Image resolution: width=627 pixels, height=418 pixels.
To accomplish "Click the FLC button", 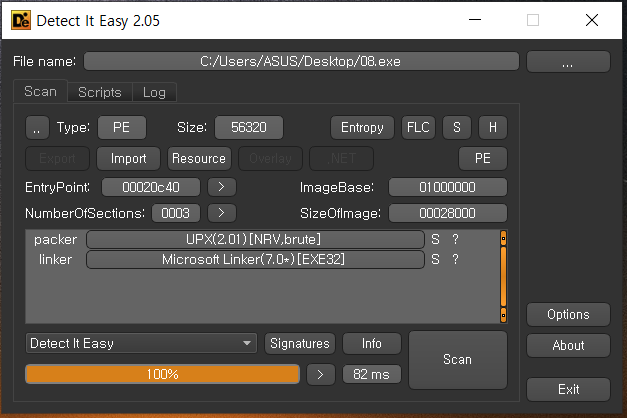I will tap(418, 128).
